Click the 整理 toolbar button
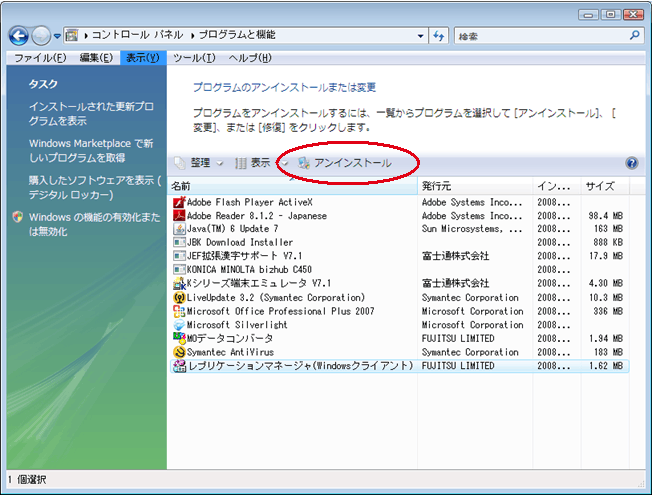The image size is (652, 495). 194,163
